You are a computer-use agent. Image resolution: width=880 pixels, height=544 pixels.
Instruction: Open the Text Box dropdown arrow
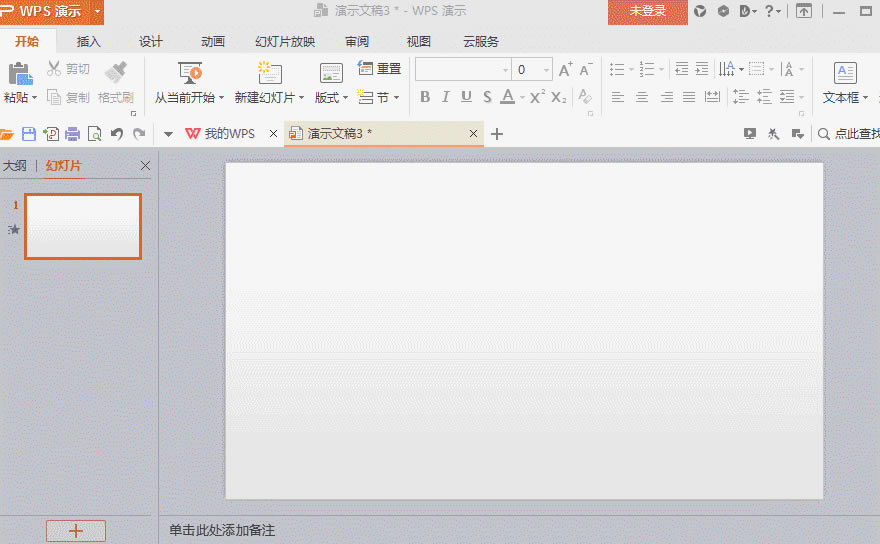[x=865, y=98]
